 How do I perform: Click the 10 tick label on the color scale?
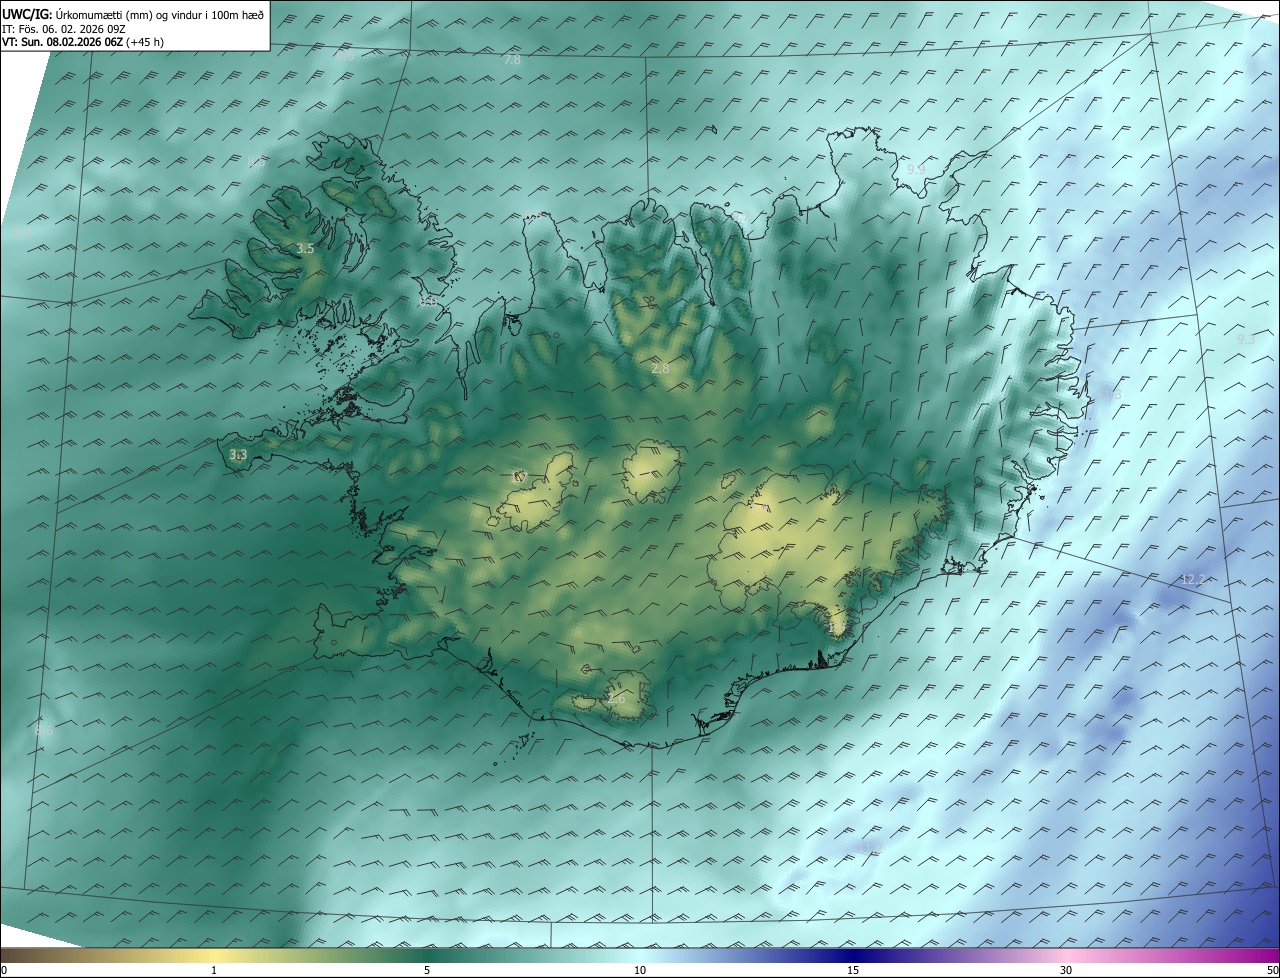pyautogui.click(x=640, y=970)
